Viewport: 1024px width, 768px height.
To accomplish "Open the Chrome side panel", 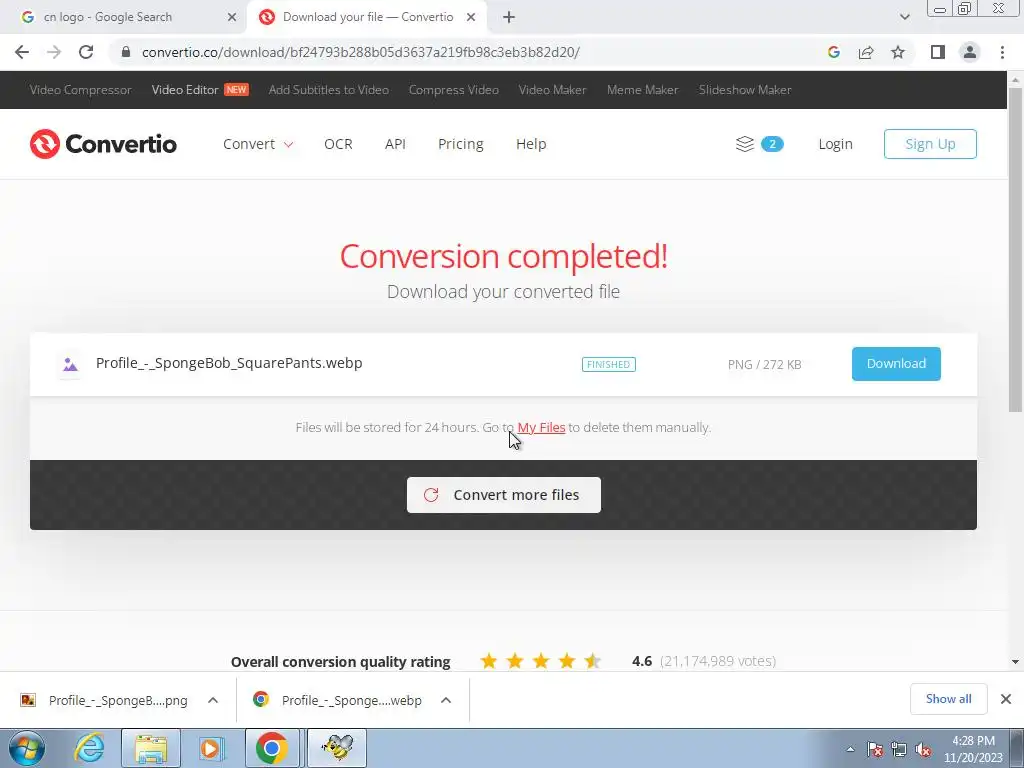I will pos(938,52).
